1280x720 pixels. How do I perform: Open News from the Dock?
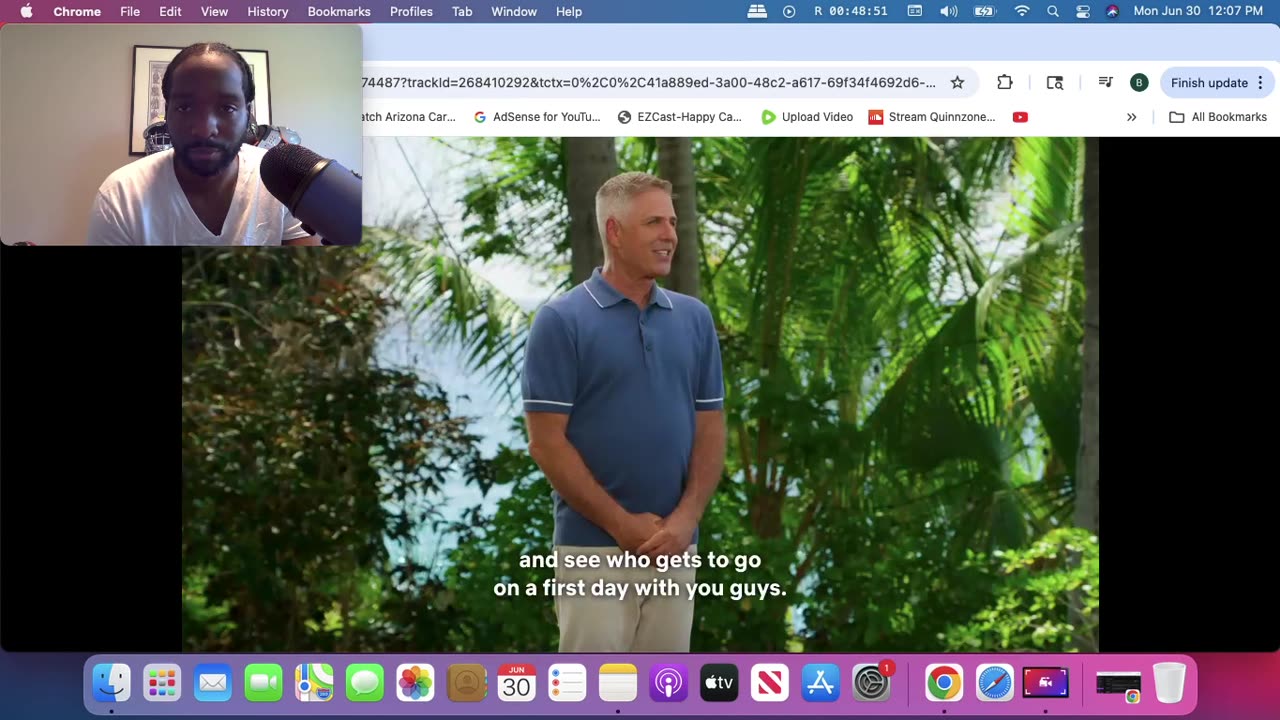coord(770,683)
